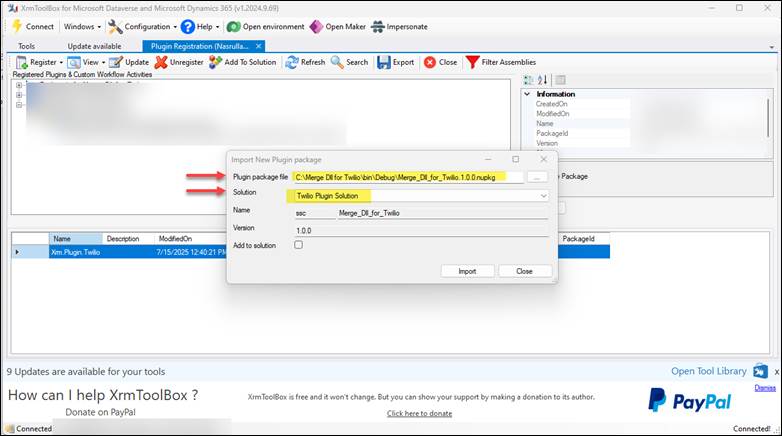Expand the first plugin tree node
This screenshot has height=436, width=782.
[19, 85]
